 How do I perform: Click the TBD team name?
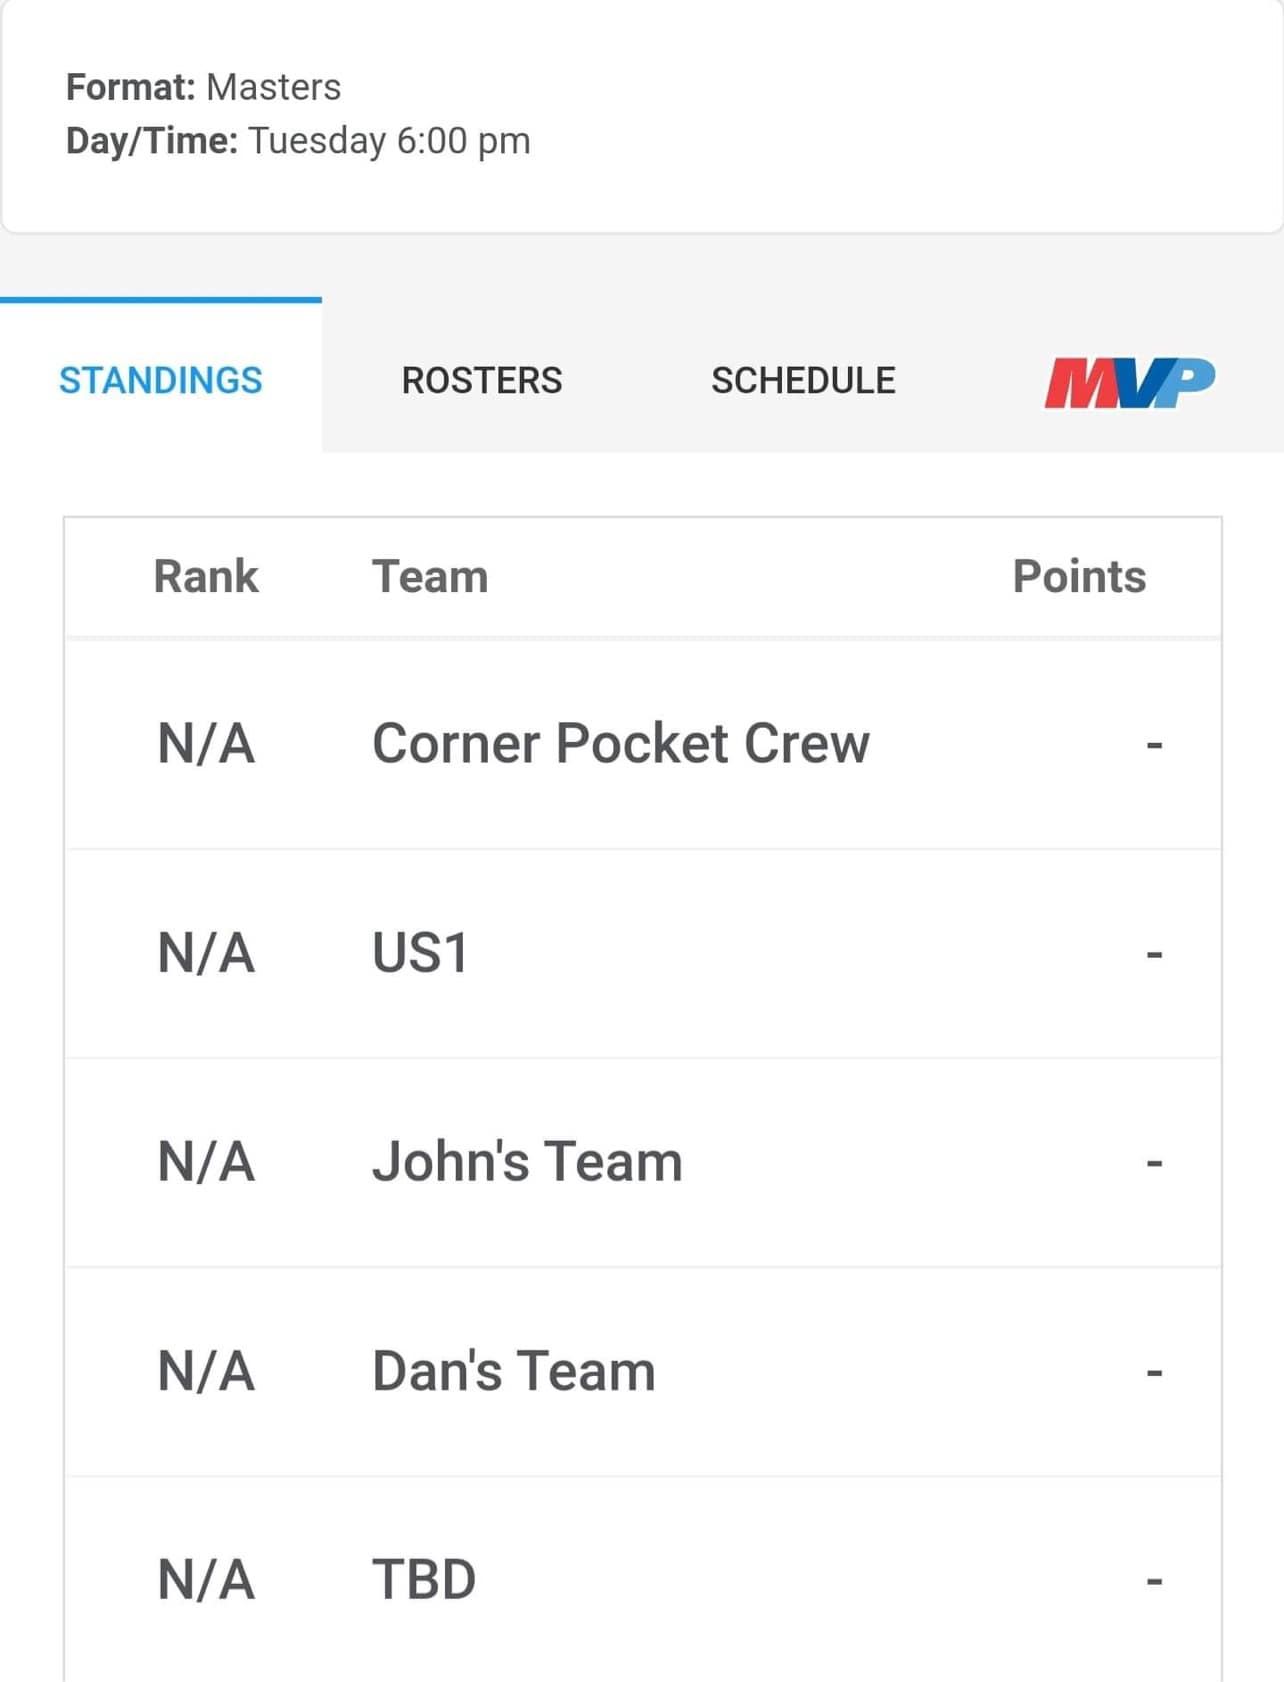click(424, 1580)
